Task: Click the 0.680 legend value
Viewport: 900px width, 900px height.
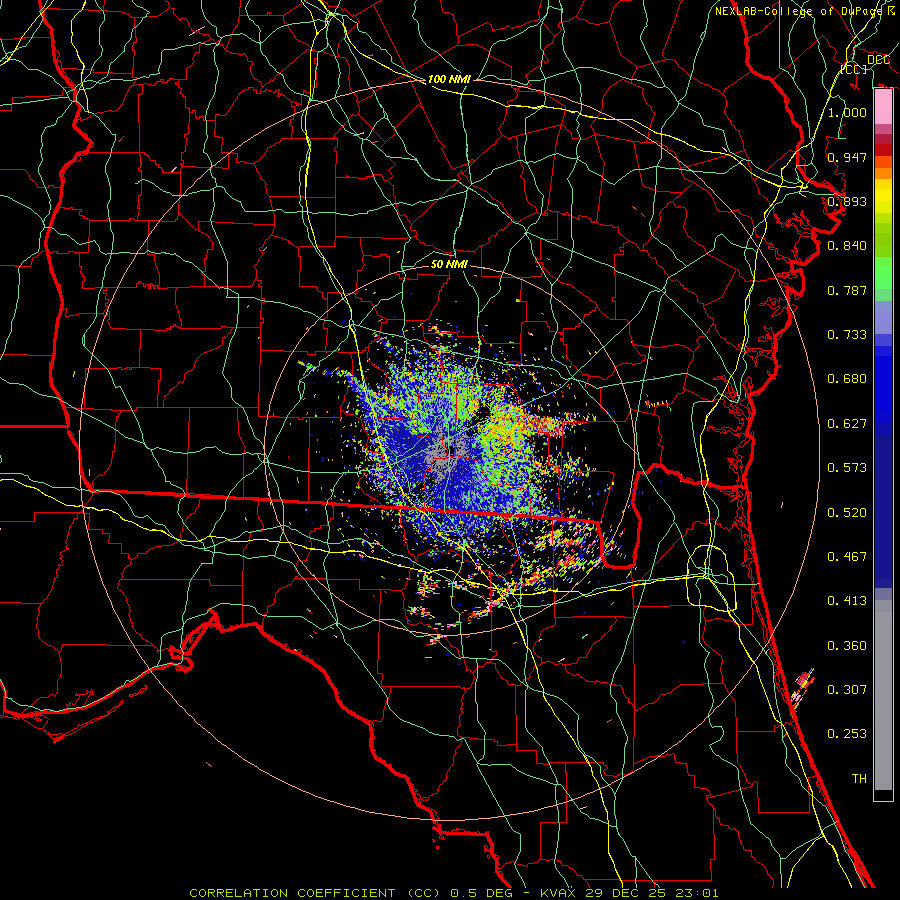Action: pos(847,379)
